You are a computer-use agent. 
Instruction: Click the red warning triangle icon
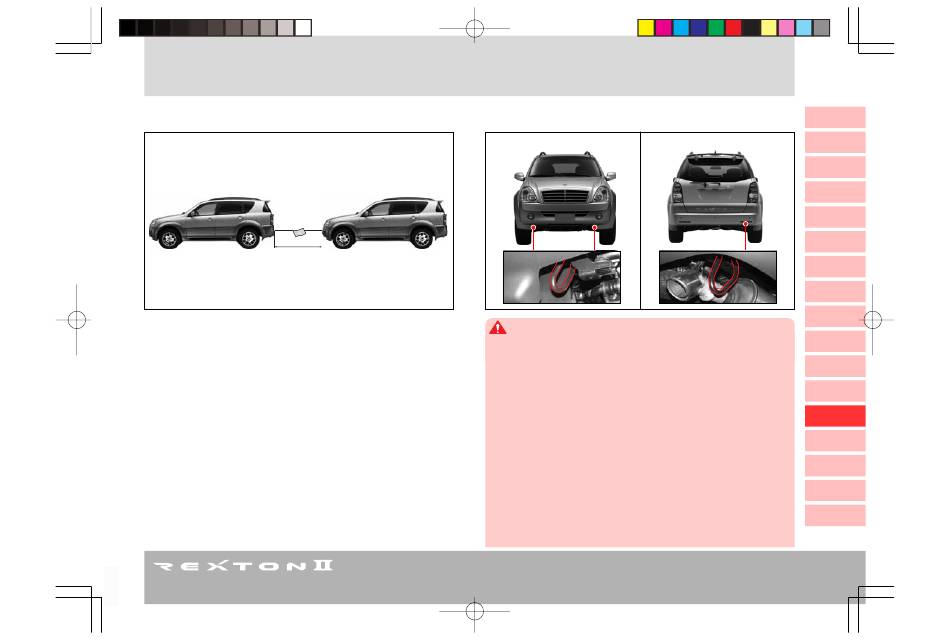point(497,328)
